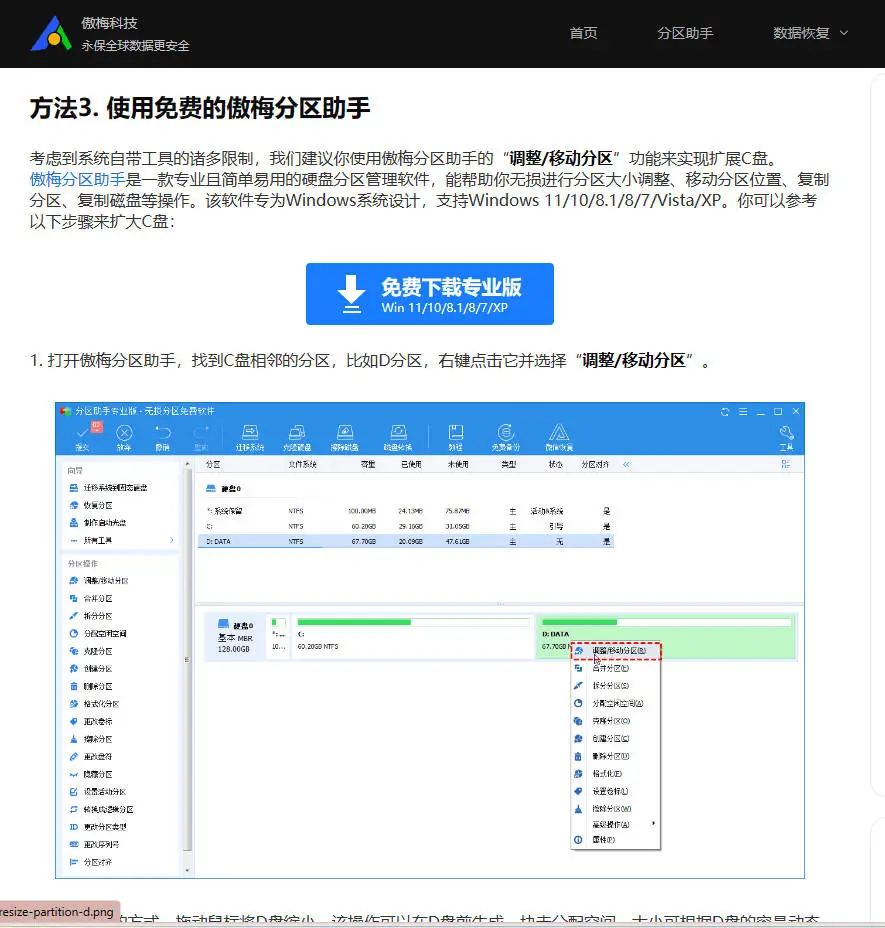Click the Clone Disk toolbar icon
Image resolution: width=885 pixels, height=928 pixels.
297,437
